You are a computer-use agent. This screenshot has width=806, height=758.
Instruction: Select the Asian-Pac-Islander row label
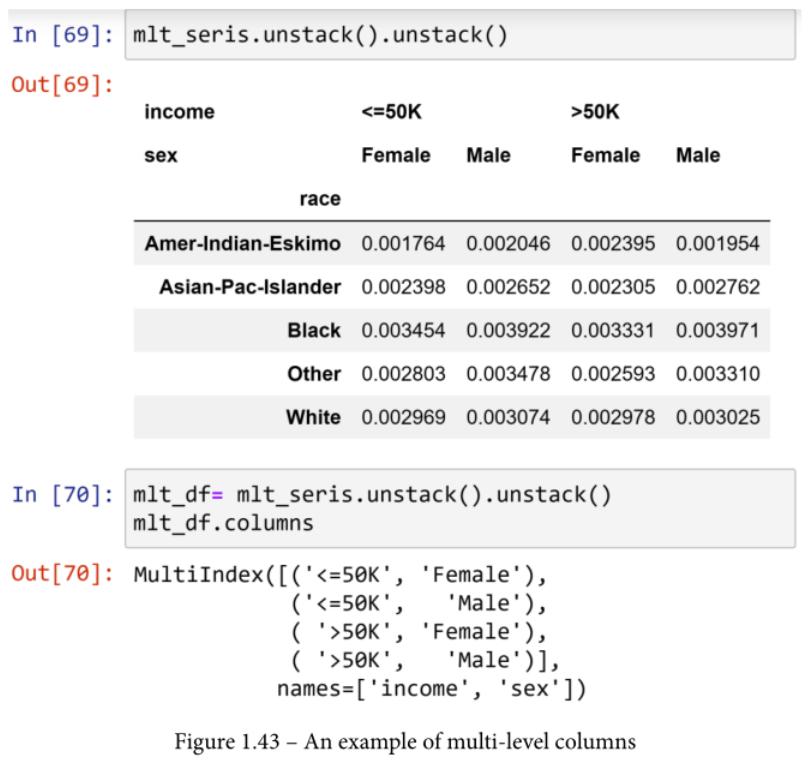coord(249,287)
